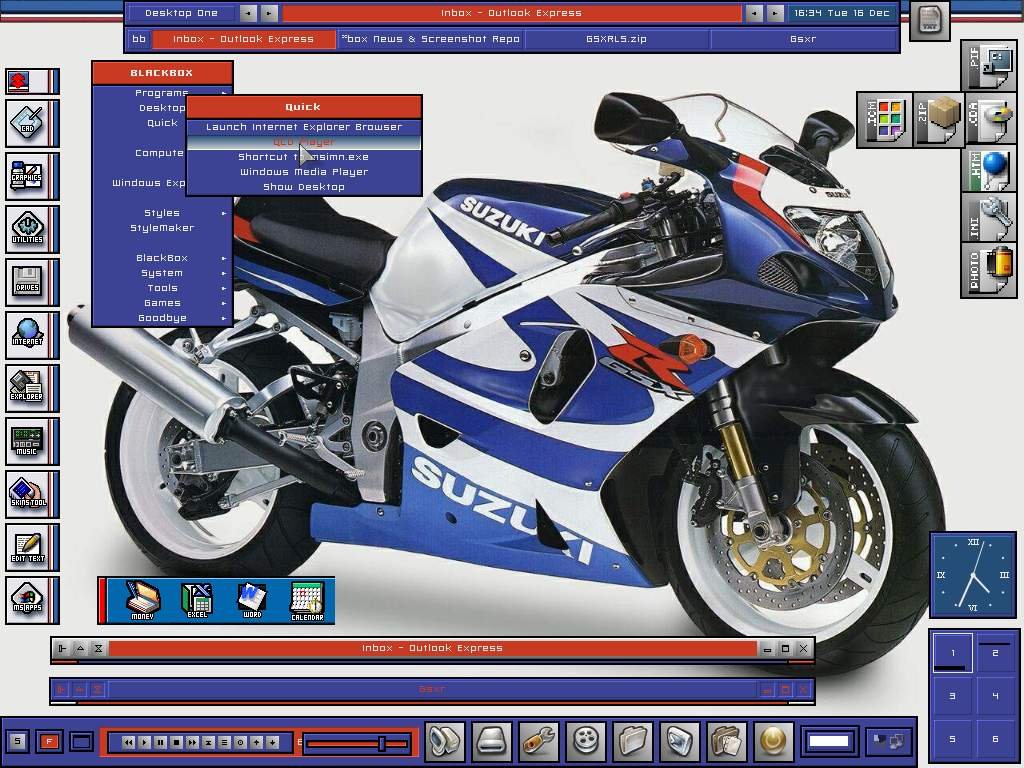
Task: Click the date and time display
Action: pyautogui.click(x=841, y=13)
